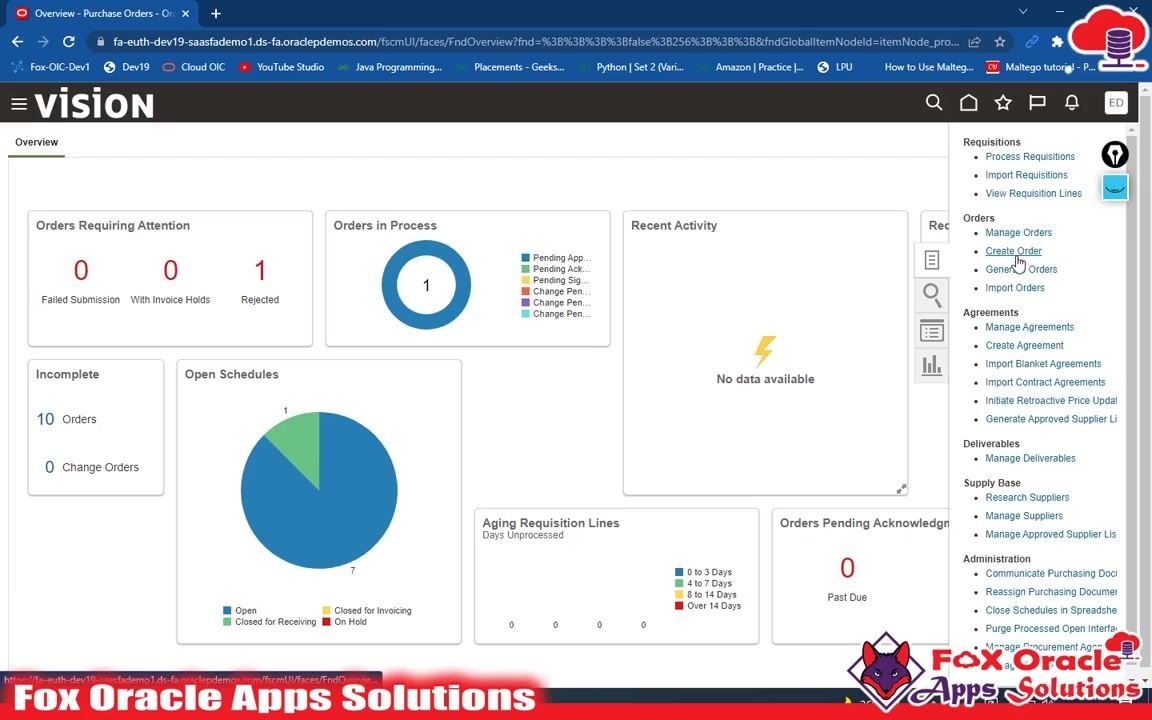1152x720 pixels.
Task: Open Import Requisitions task
Action: (x=1026, y=175)
